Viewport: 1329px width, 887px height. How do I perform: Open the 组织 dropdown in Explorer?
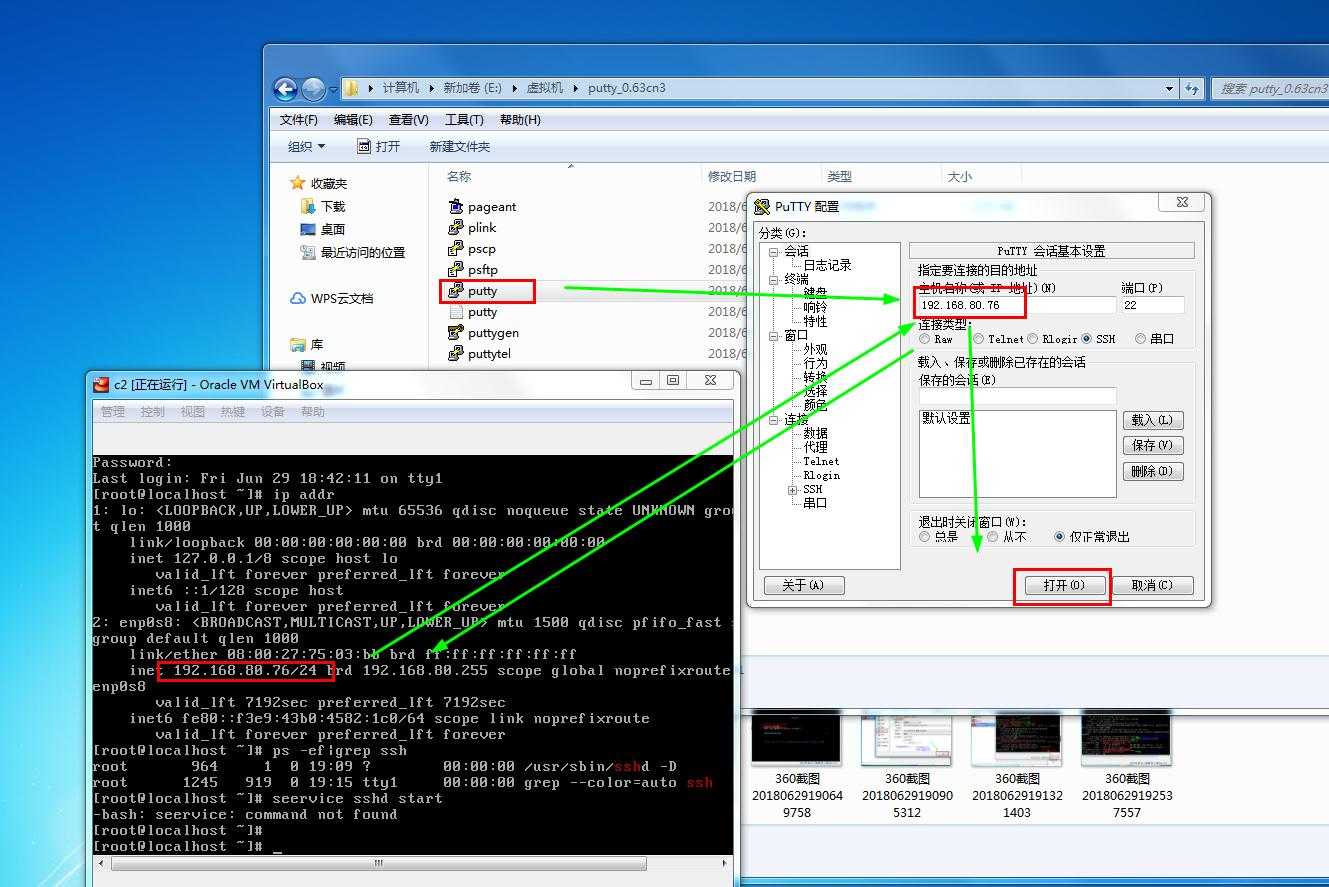(x=307, y=146)
